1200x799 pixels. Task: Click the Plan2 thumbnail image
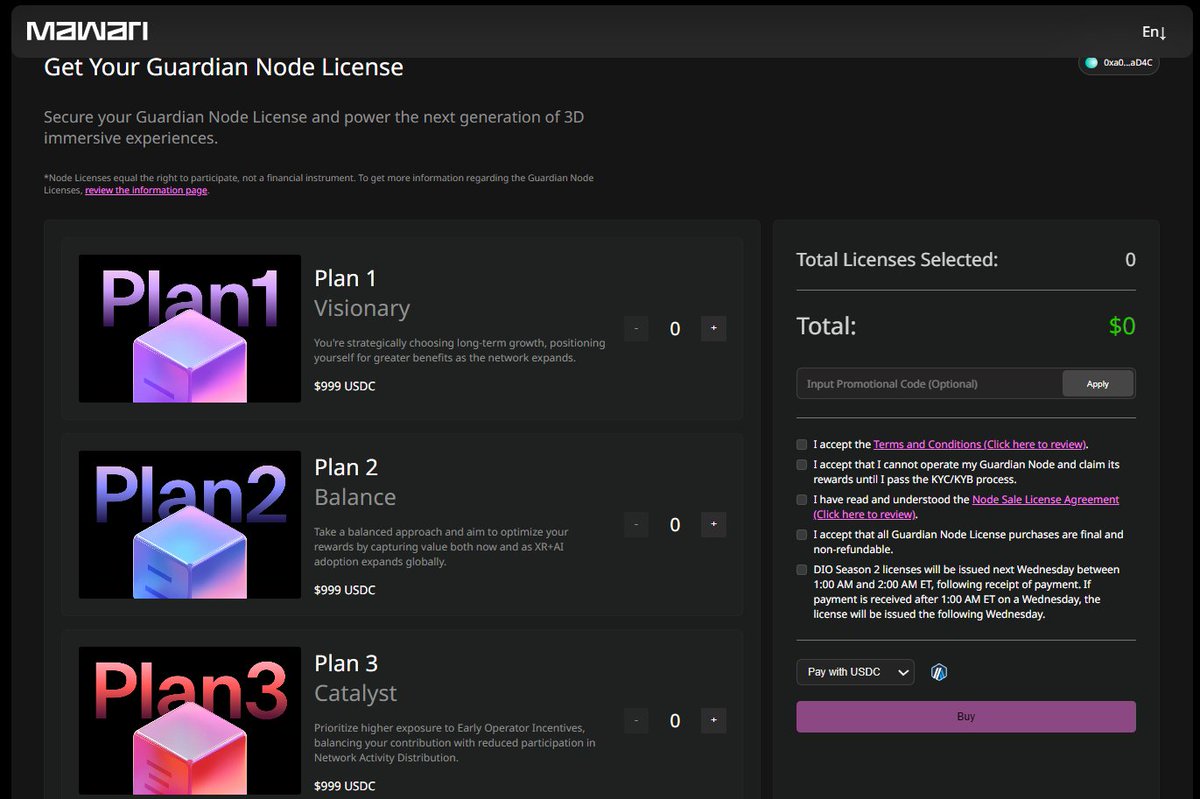[x=190, y=525]
